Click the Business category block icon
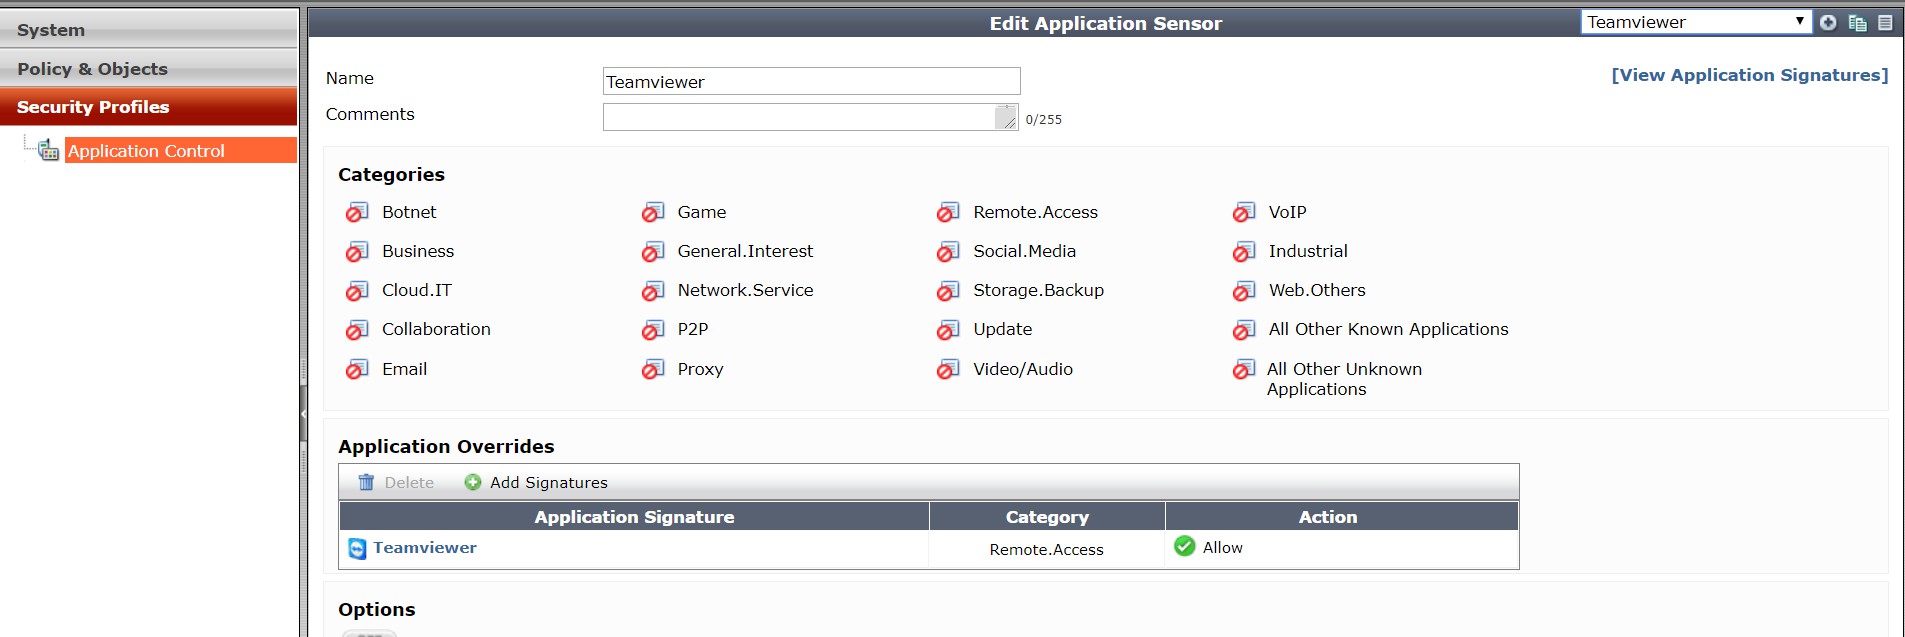The height and width of the screenshot is (637, 1905). tap(357, 252)
